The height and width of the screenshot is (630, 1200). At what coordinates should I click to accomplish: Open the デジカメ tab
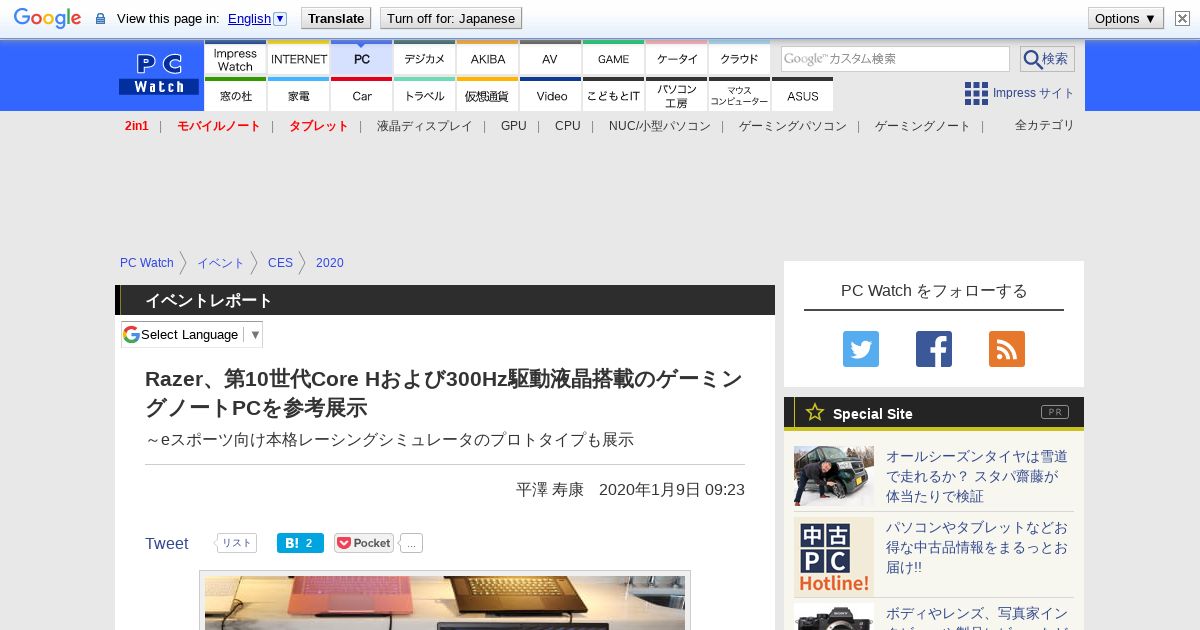425,59
